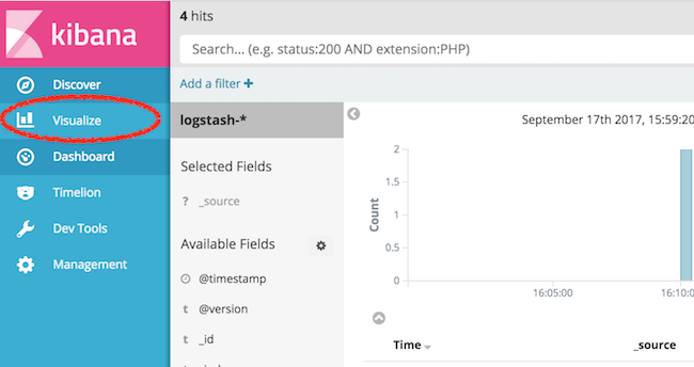Click the Available Fields heading
Screen dimensions: 694x367
tap(227, 244)
